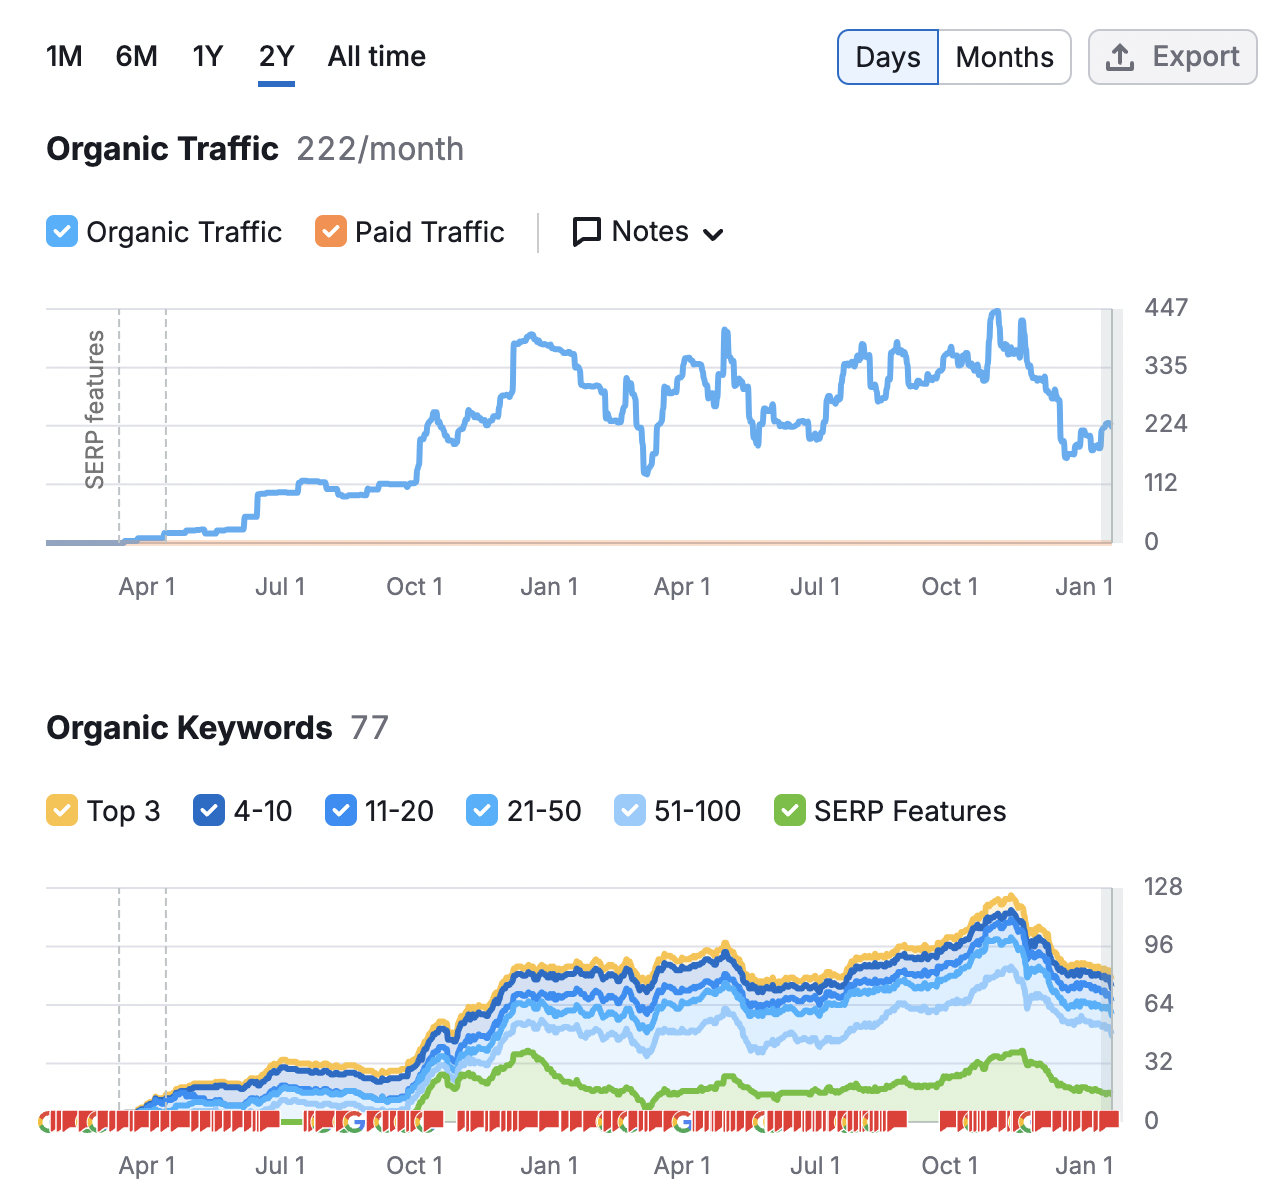Switch to the 6M time range

(137, 57)
